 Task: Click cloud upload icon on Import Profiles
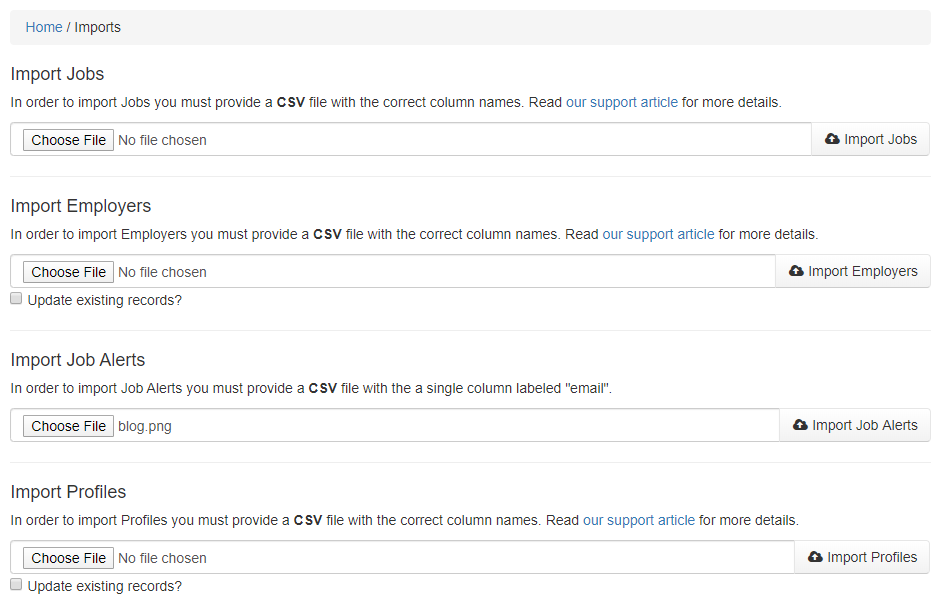click(x=815, y=558)
